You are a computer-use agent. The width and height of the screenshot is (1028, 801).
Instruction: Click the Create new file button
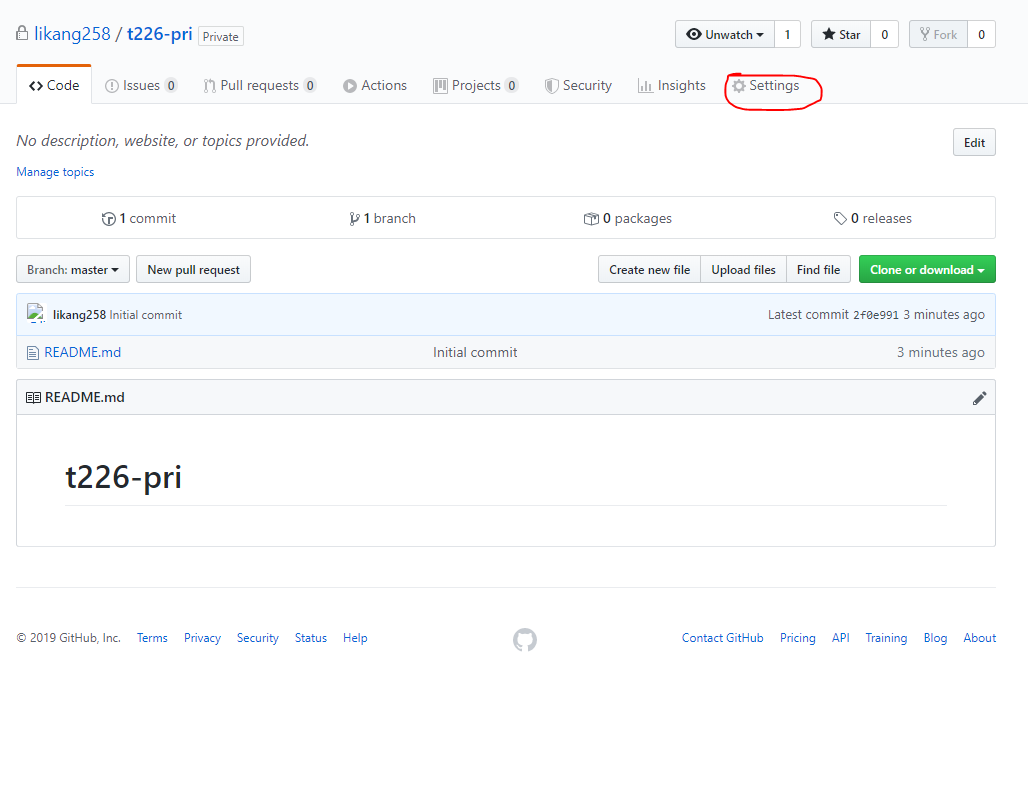pos(650,269)
